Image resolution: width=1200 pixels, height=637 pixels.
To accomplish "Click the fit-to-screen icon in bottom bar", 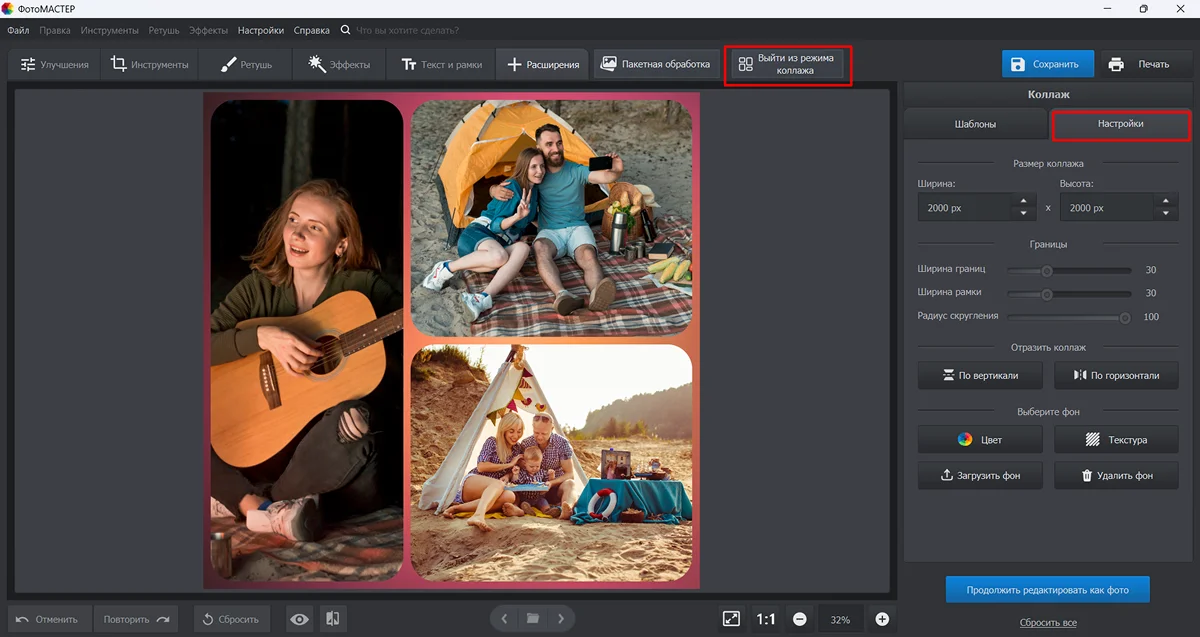I will 731,619.
